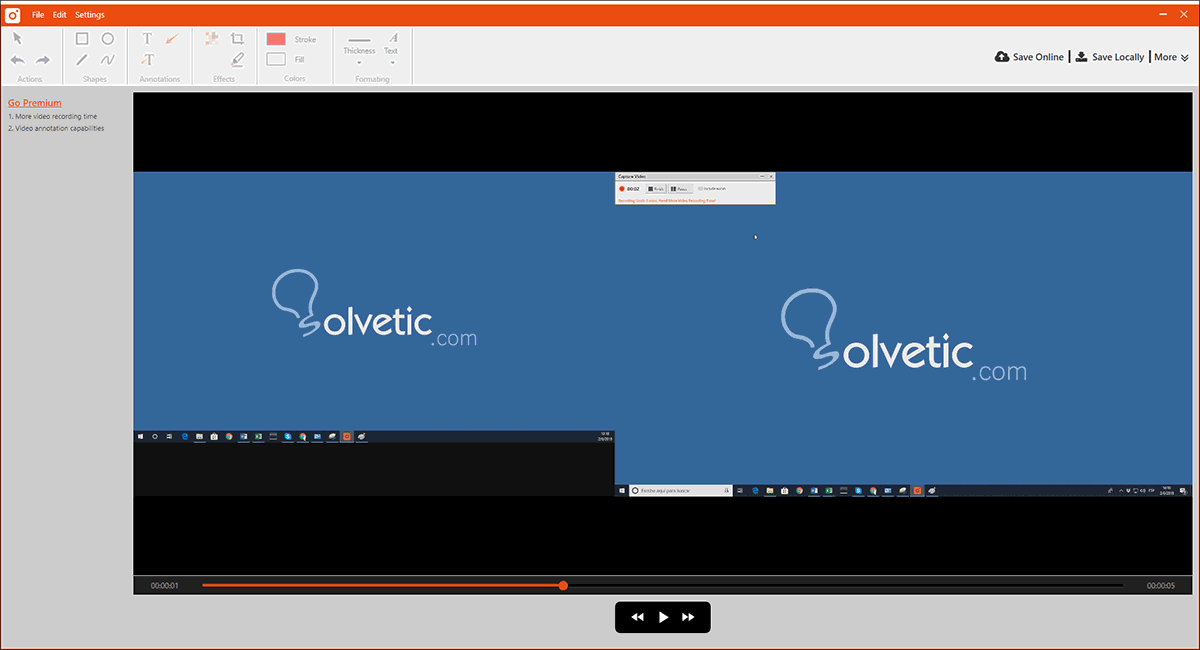Choose the text-with-arrow callout tool

147,60
